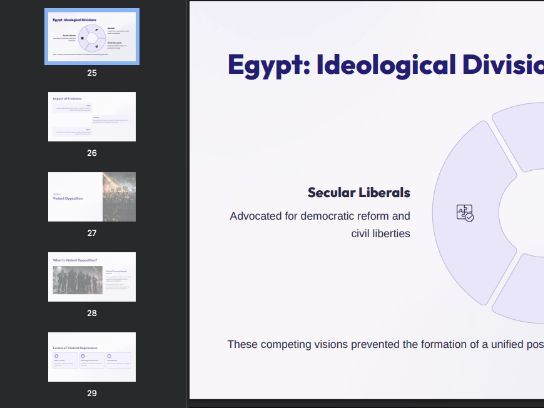Select text 'Advocated for democratic reform and civil liberties'
Screen dimensions: 544x408
(320, 224)
